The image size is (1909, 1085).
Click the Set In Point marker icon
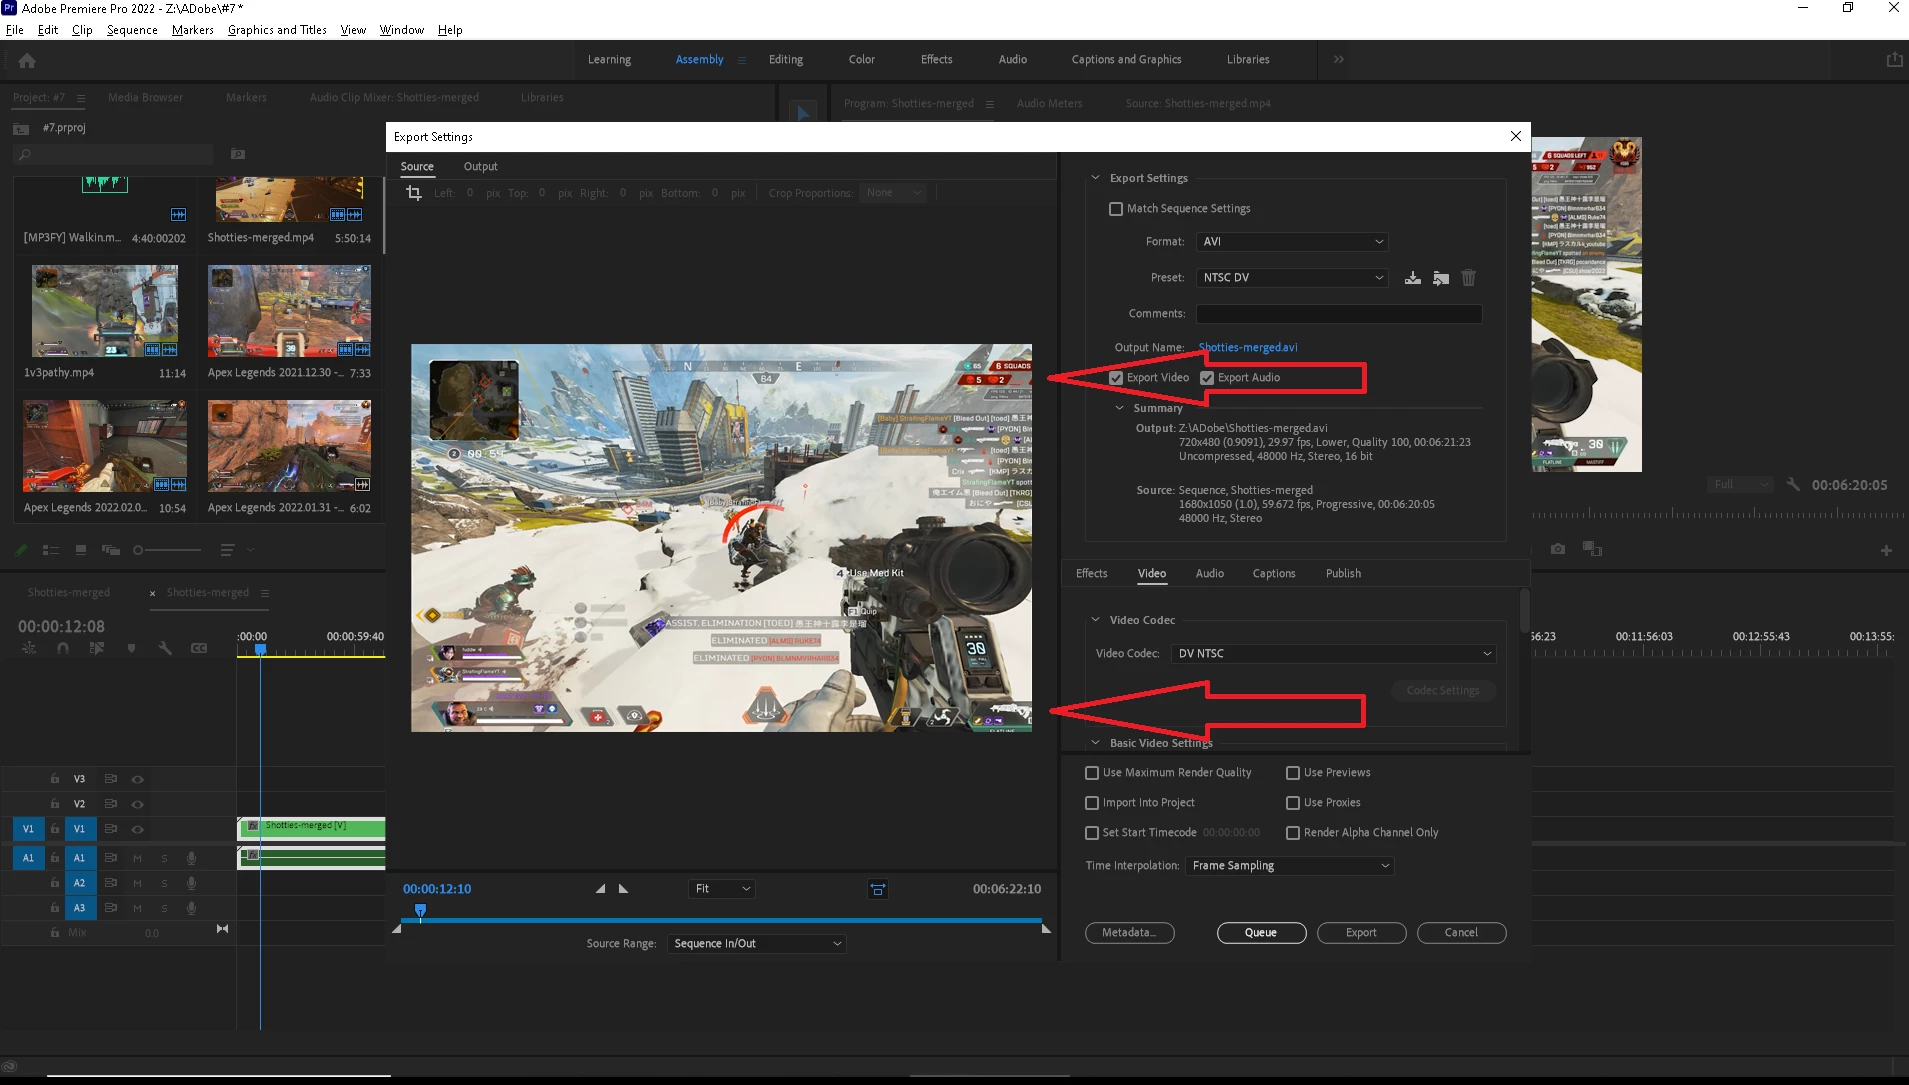point(600,888)
